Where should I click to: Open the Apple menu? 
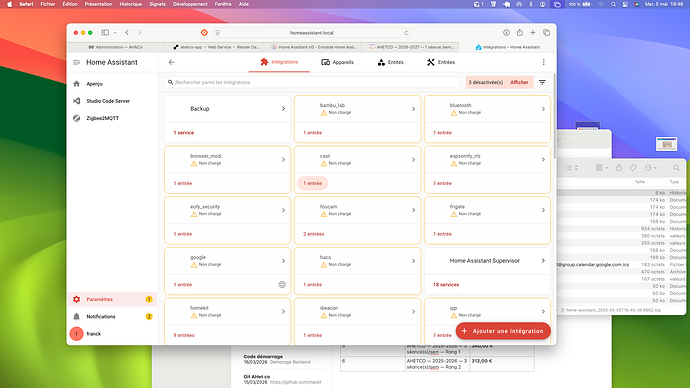[10, 4]
